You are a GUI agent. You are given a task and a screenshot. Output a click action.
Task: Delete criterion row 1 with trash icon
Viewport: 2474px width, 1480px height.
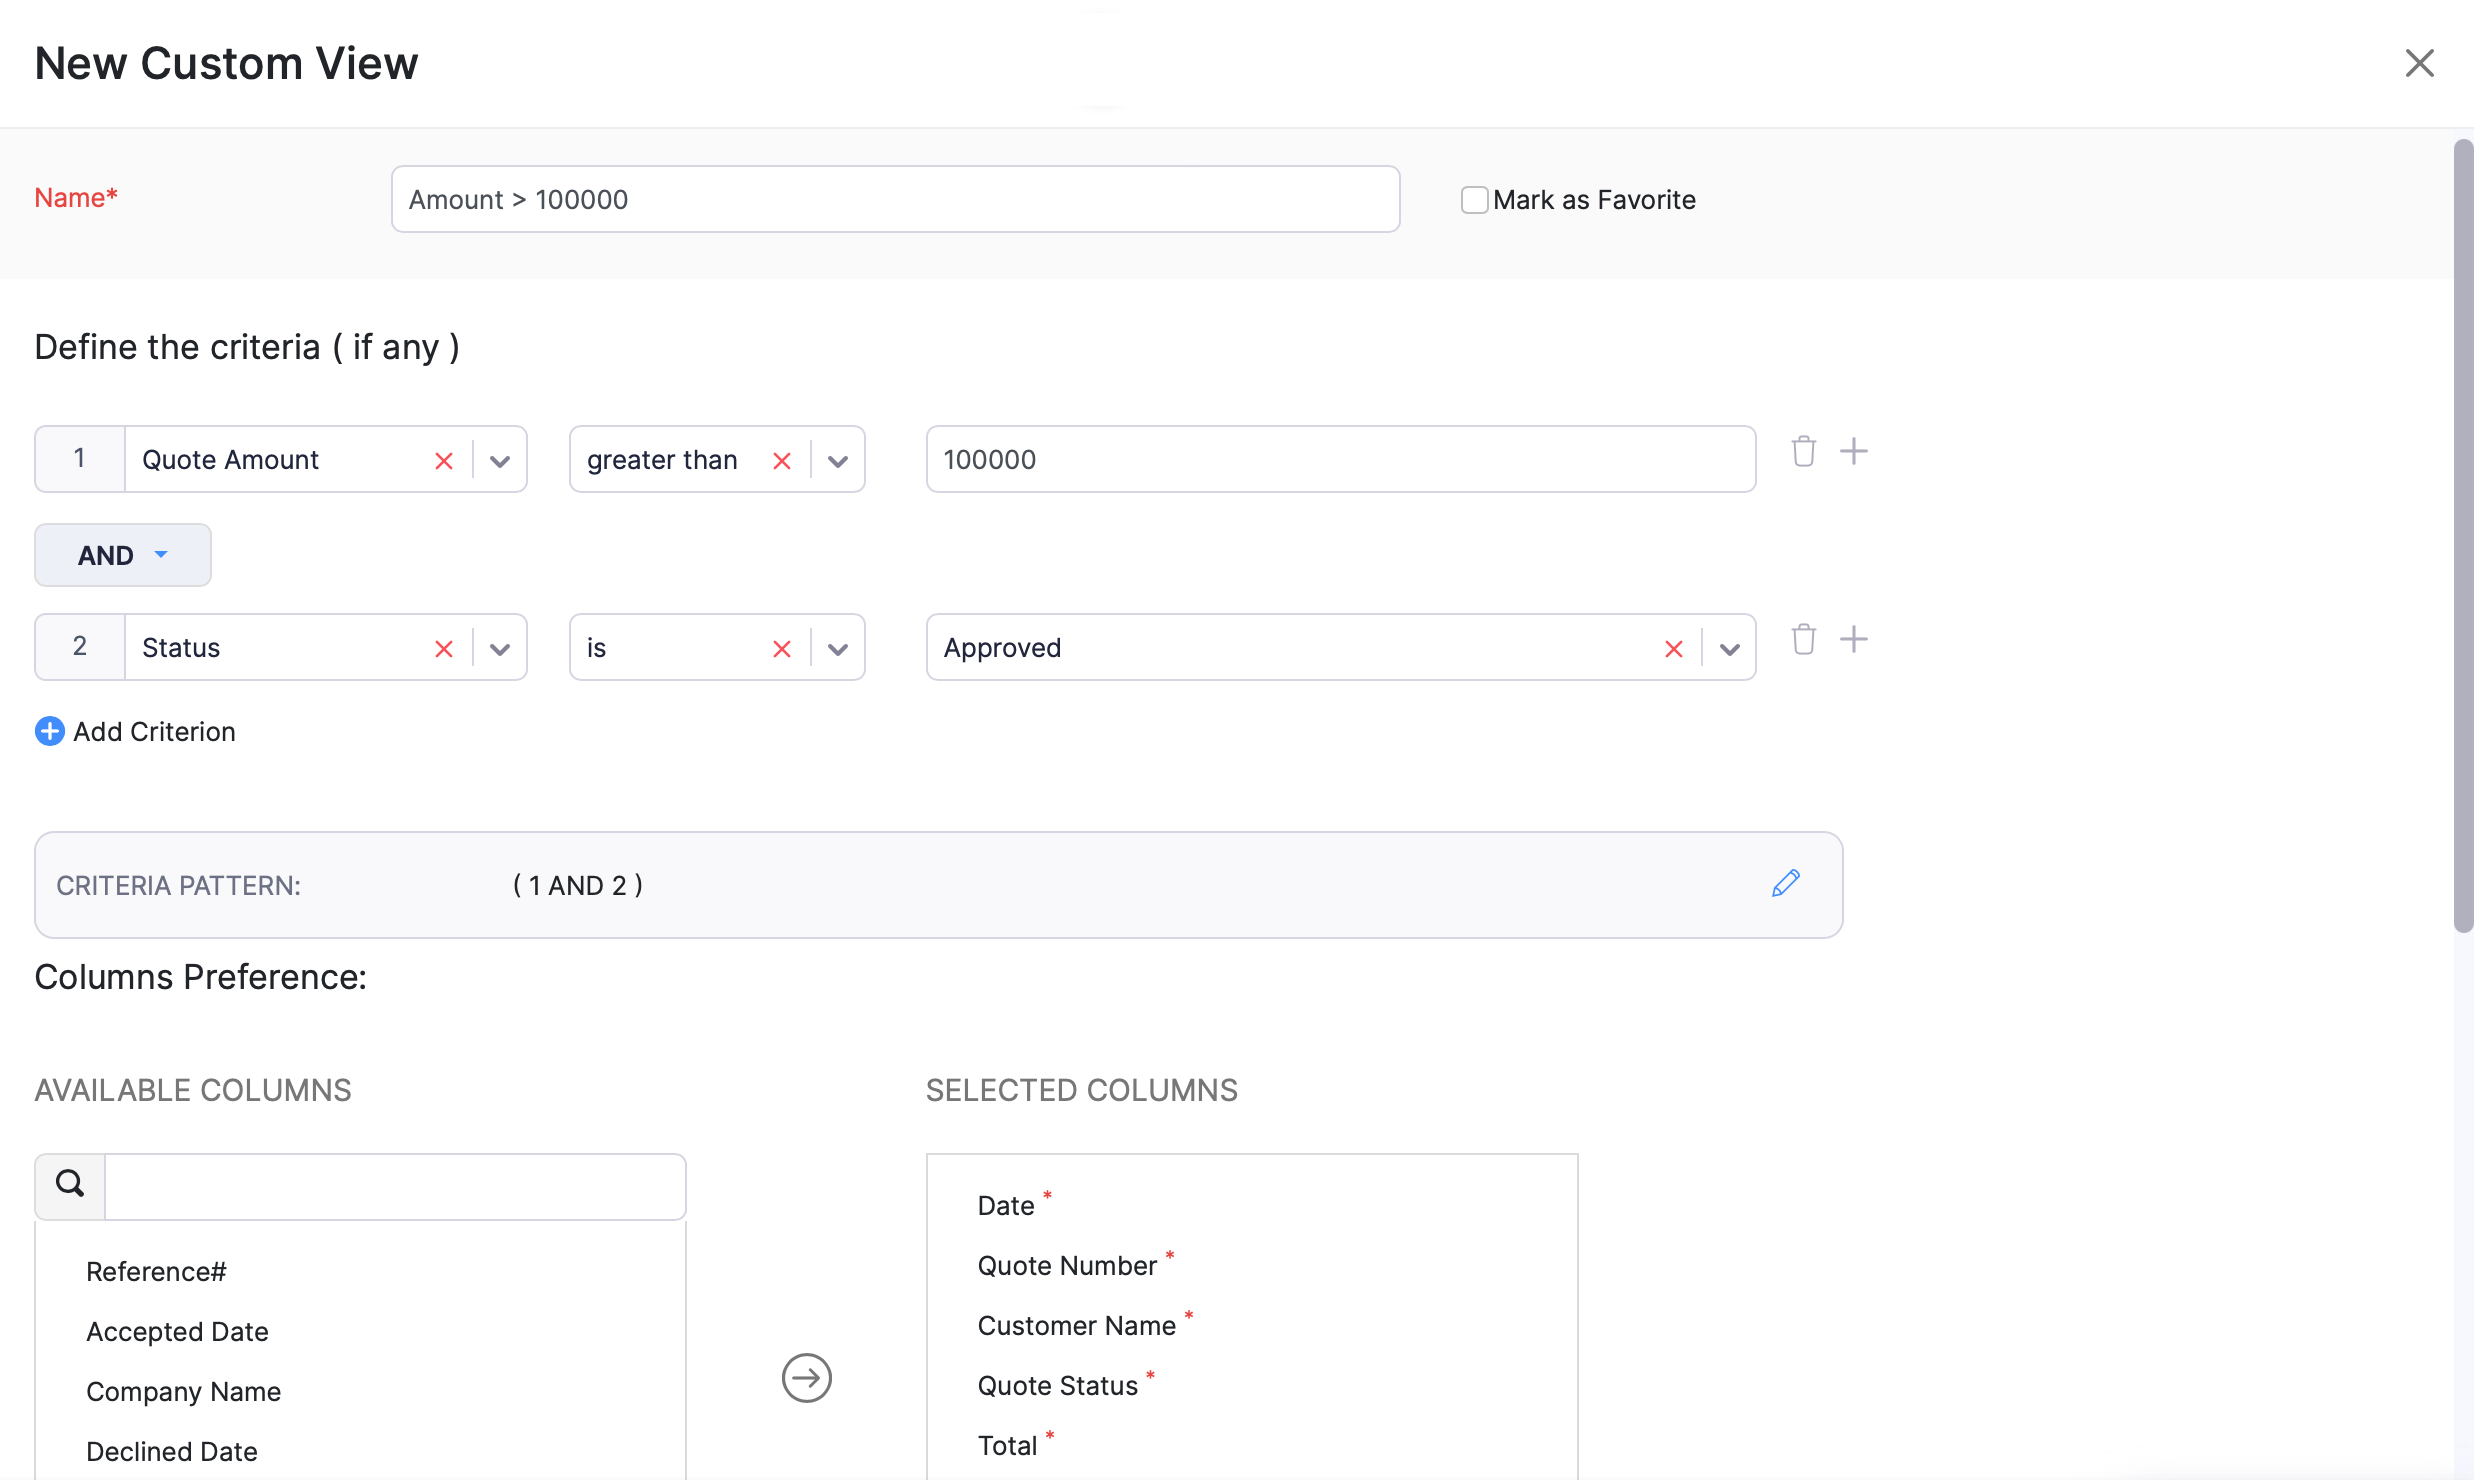click(x=1803, y=452)
